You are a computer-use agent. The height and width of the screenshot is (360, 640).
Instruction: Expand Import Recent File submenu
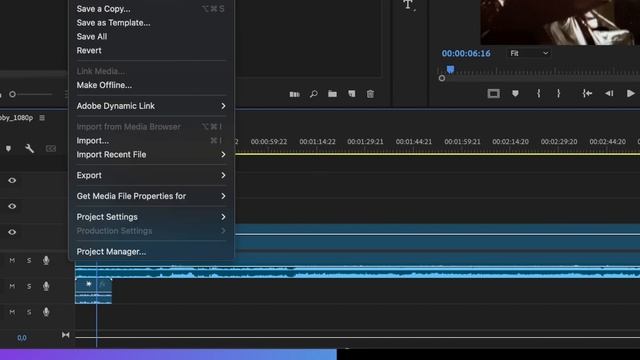[x=151, y=154]
